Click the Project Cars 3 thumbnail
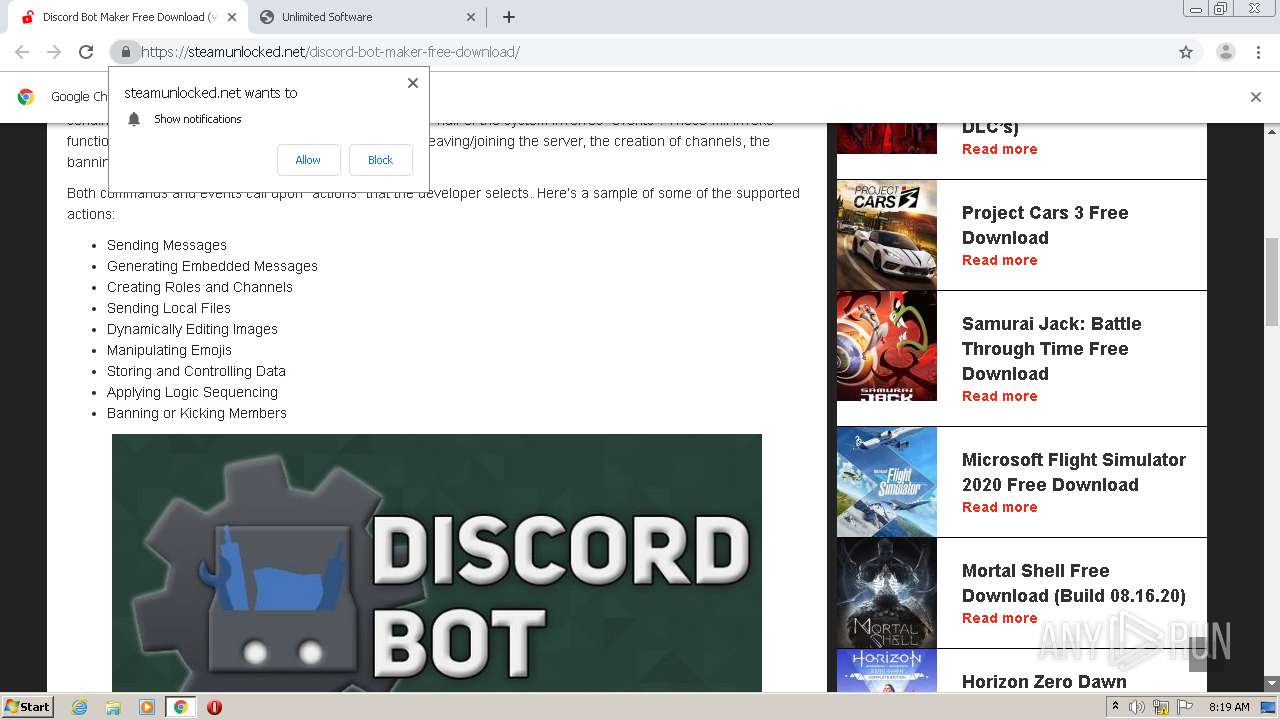Screen dimensions: 1280x720 pyautogui.click(x=887, y=235)
